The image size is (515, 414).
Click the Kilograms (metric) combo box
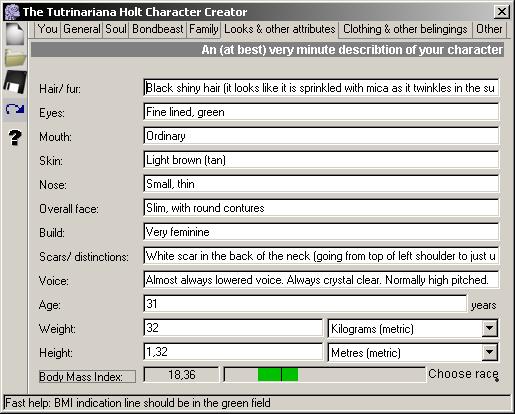pos(413,328)
